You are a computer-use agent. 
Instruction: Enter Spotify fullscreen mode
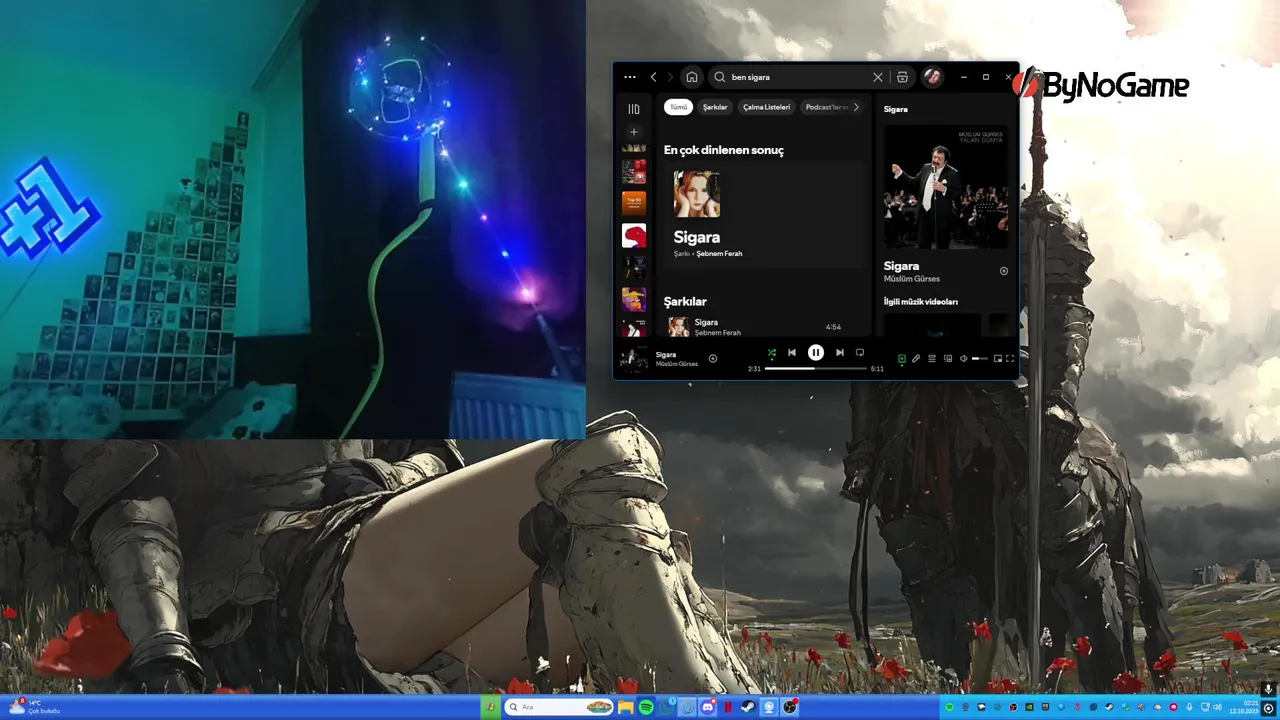click(x=1010, y=358)
